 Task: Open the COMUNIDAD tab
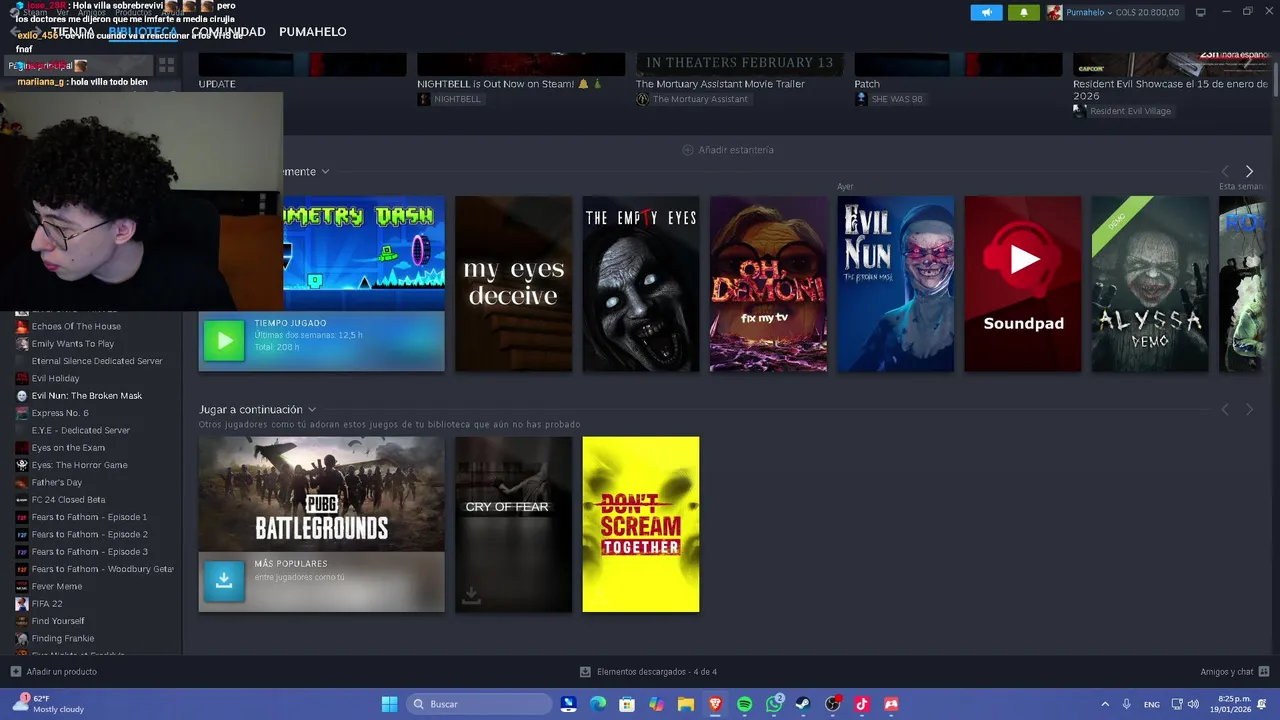[228, 32]
